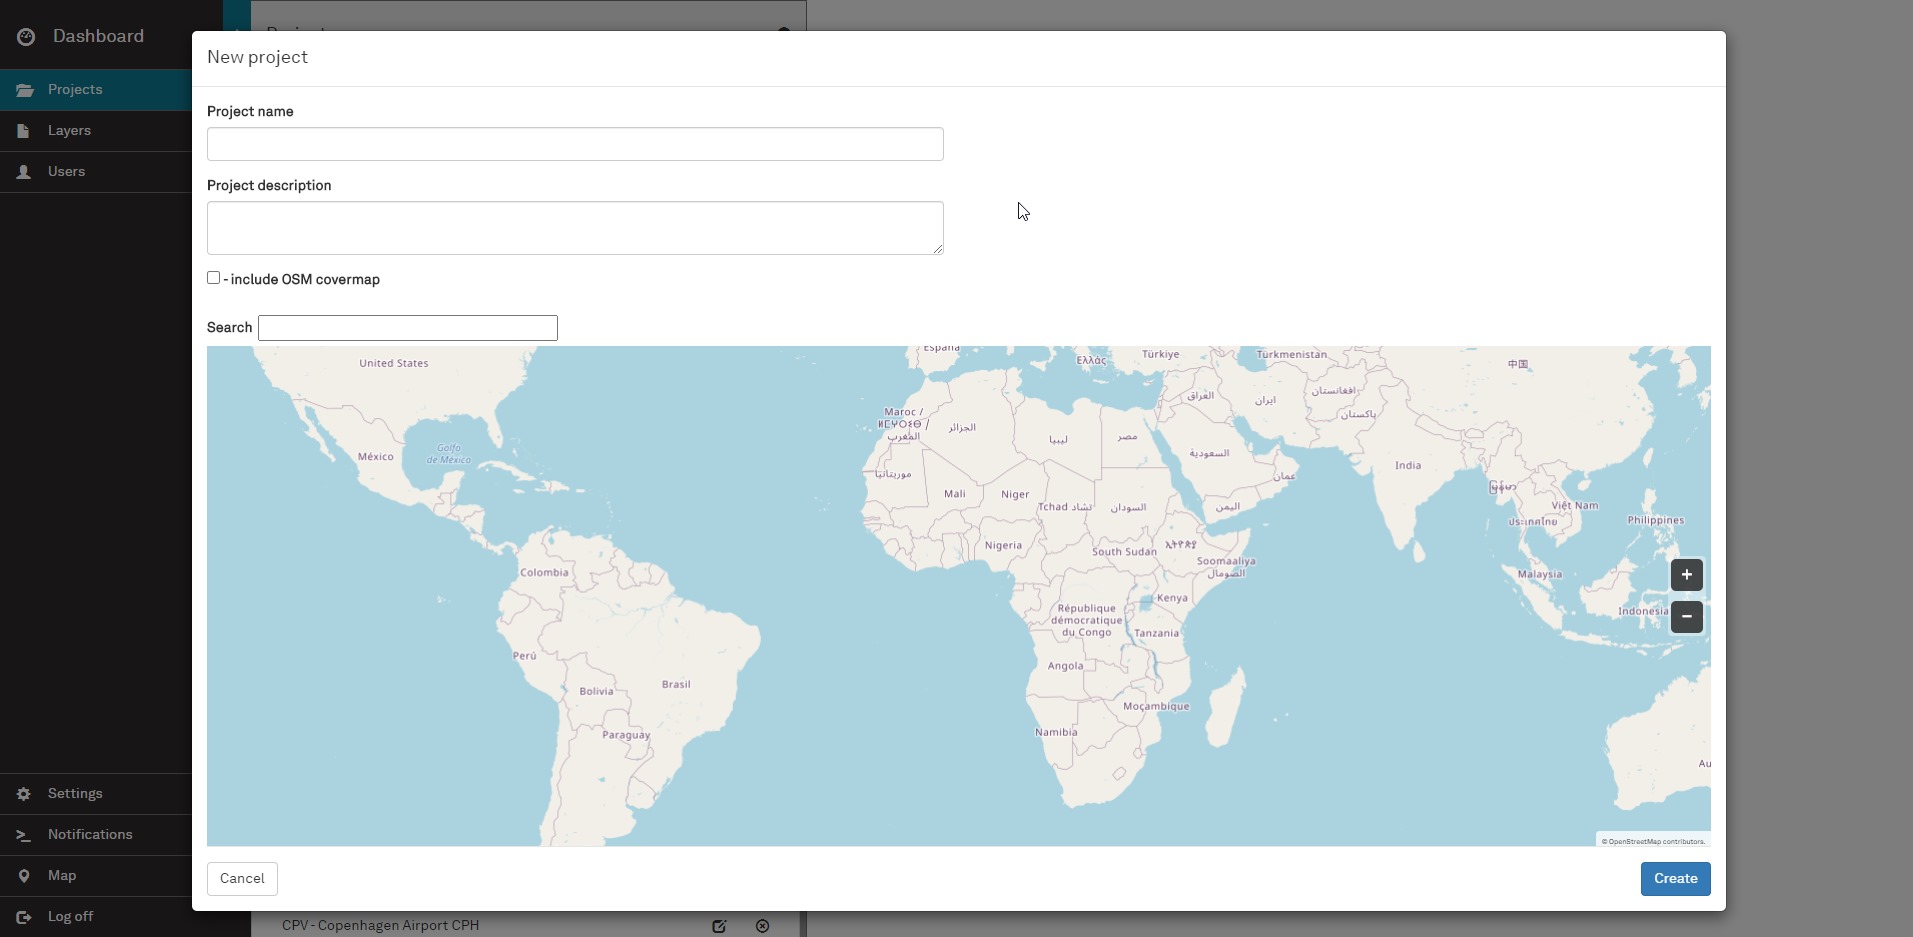Click the Notifications terminal icon
The image size is (1913, 937).
24,835
